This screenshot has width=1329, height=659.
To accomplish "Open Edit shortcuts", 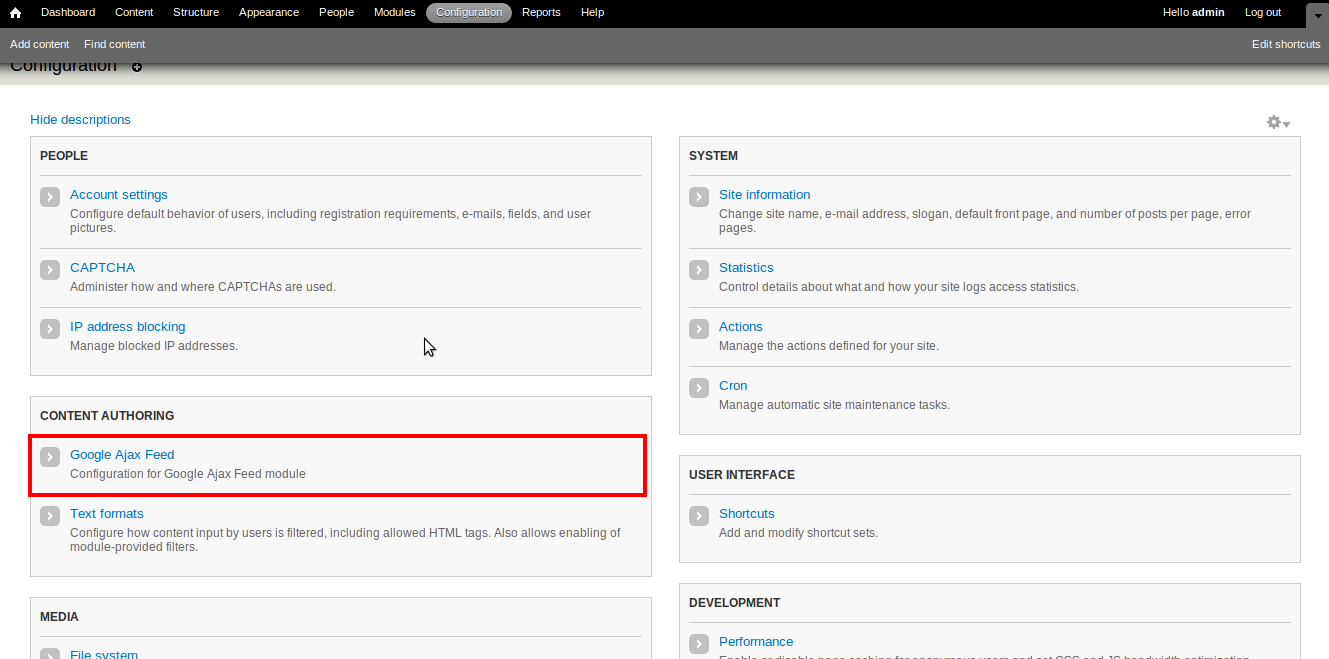I will tap(1286, 44).
